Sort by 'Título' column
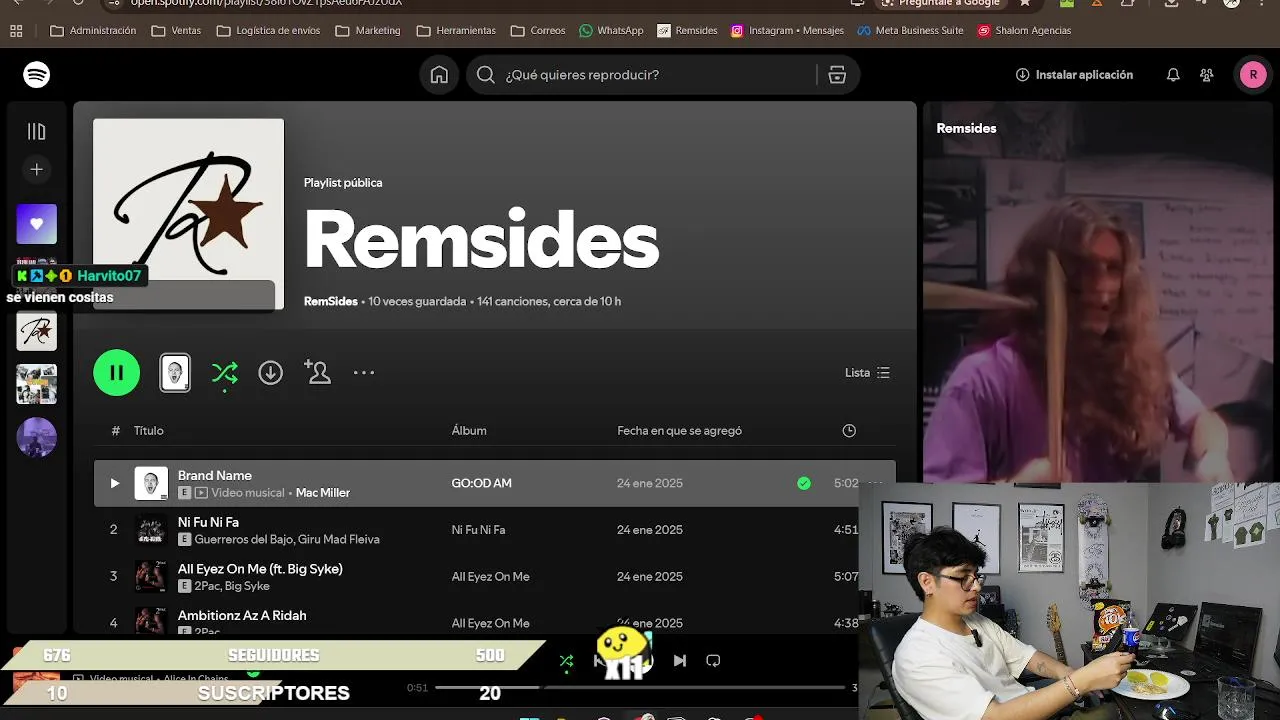The height and width of the screenshot is (720, 1280). [x=149, y=431]
